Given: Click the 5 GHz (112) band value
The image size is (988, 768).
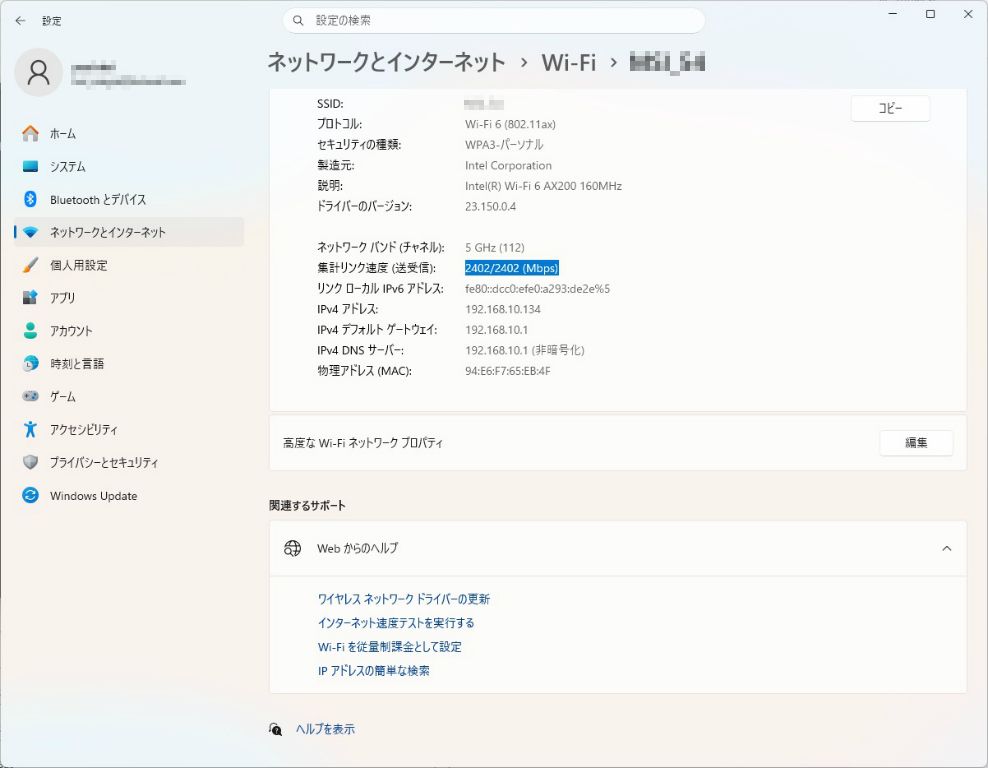Looking at the screenshot, I should [x=495, y=248].
